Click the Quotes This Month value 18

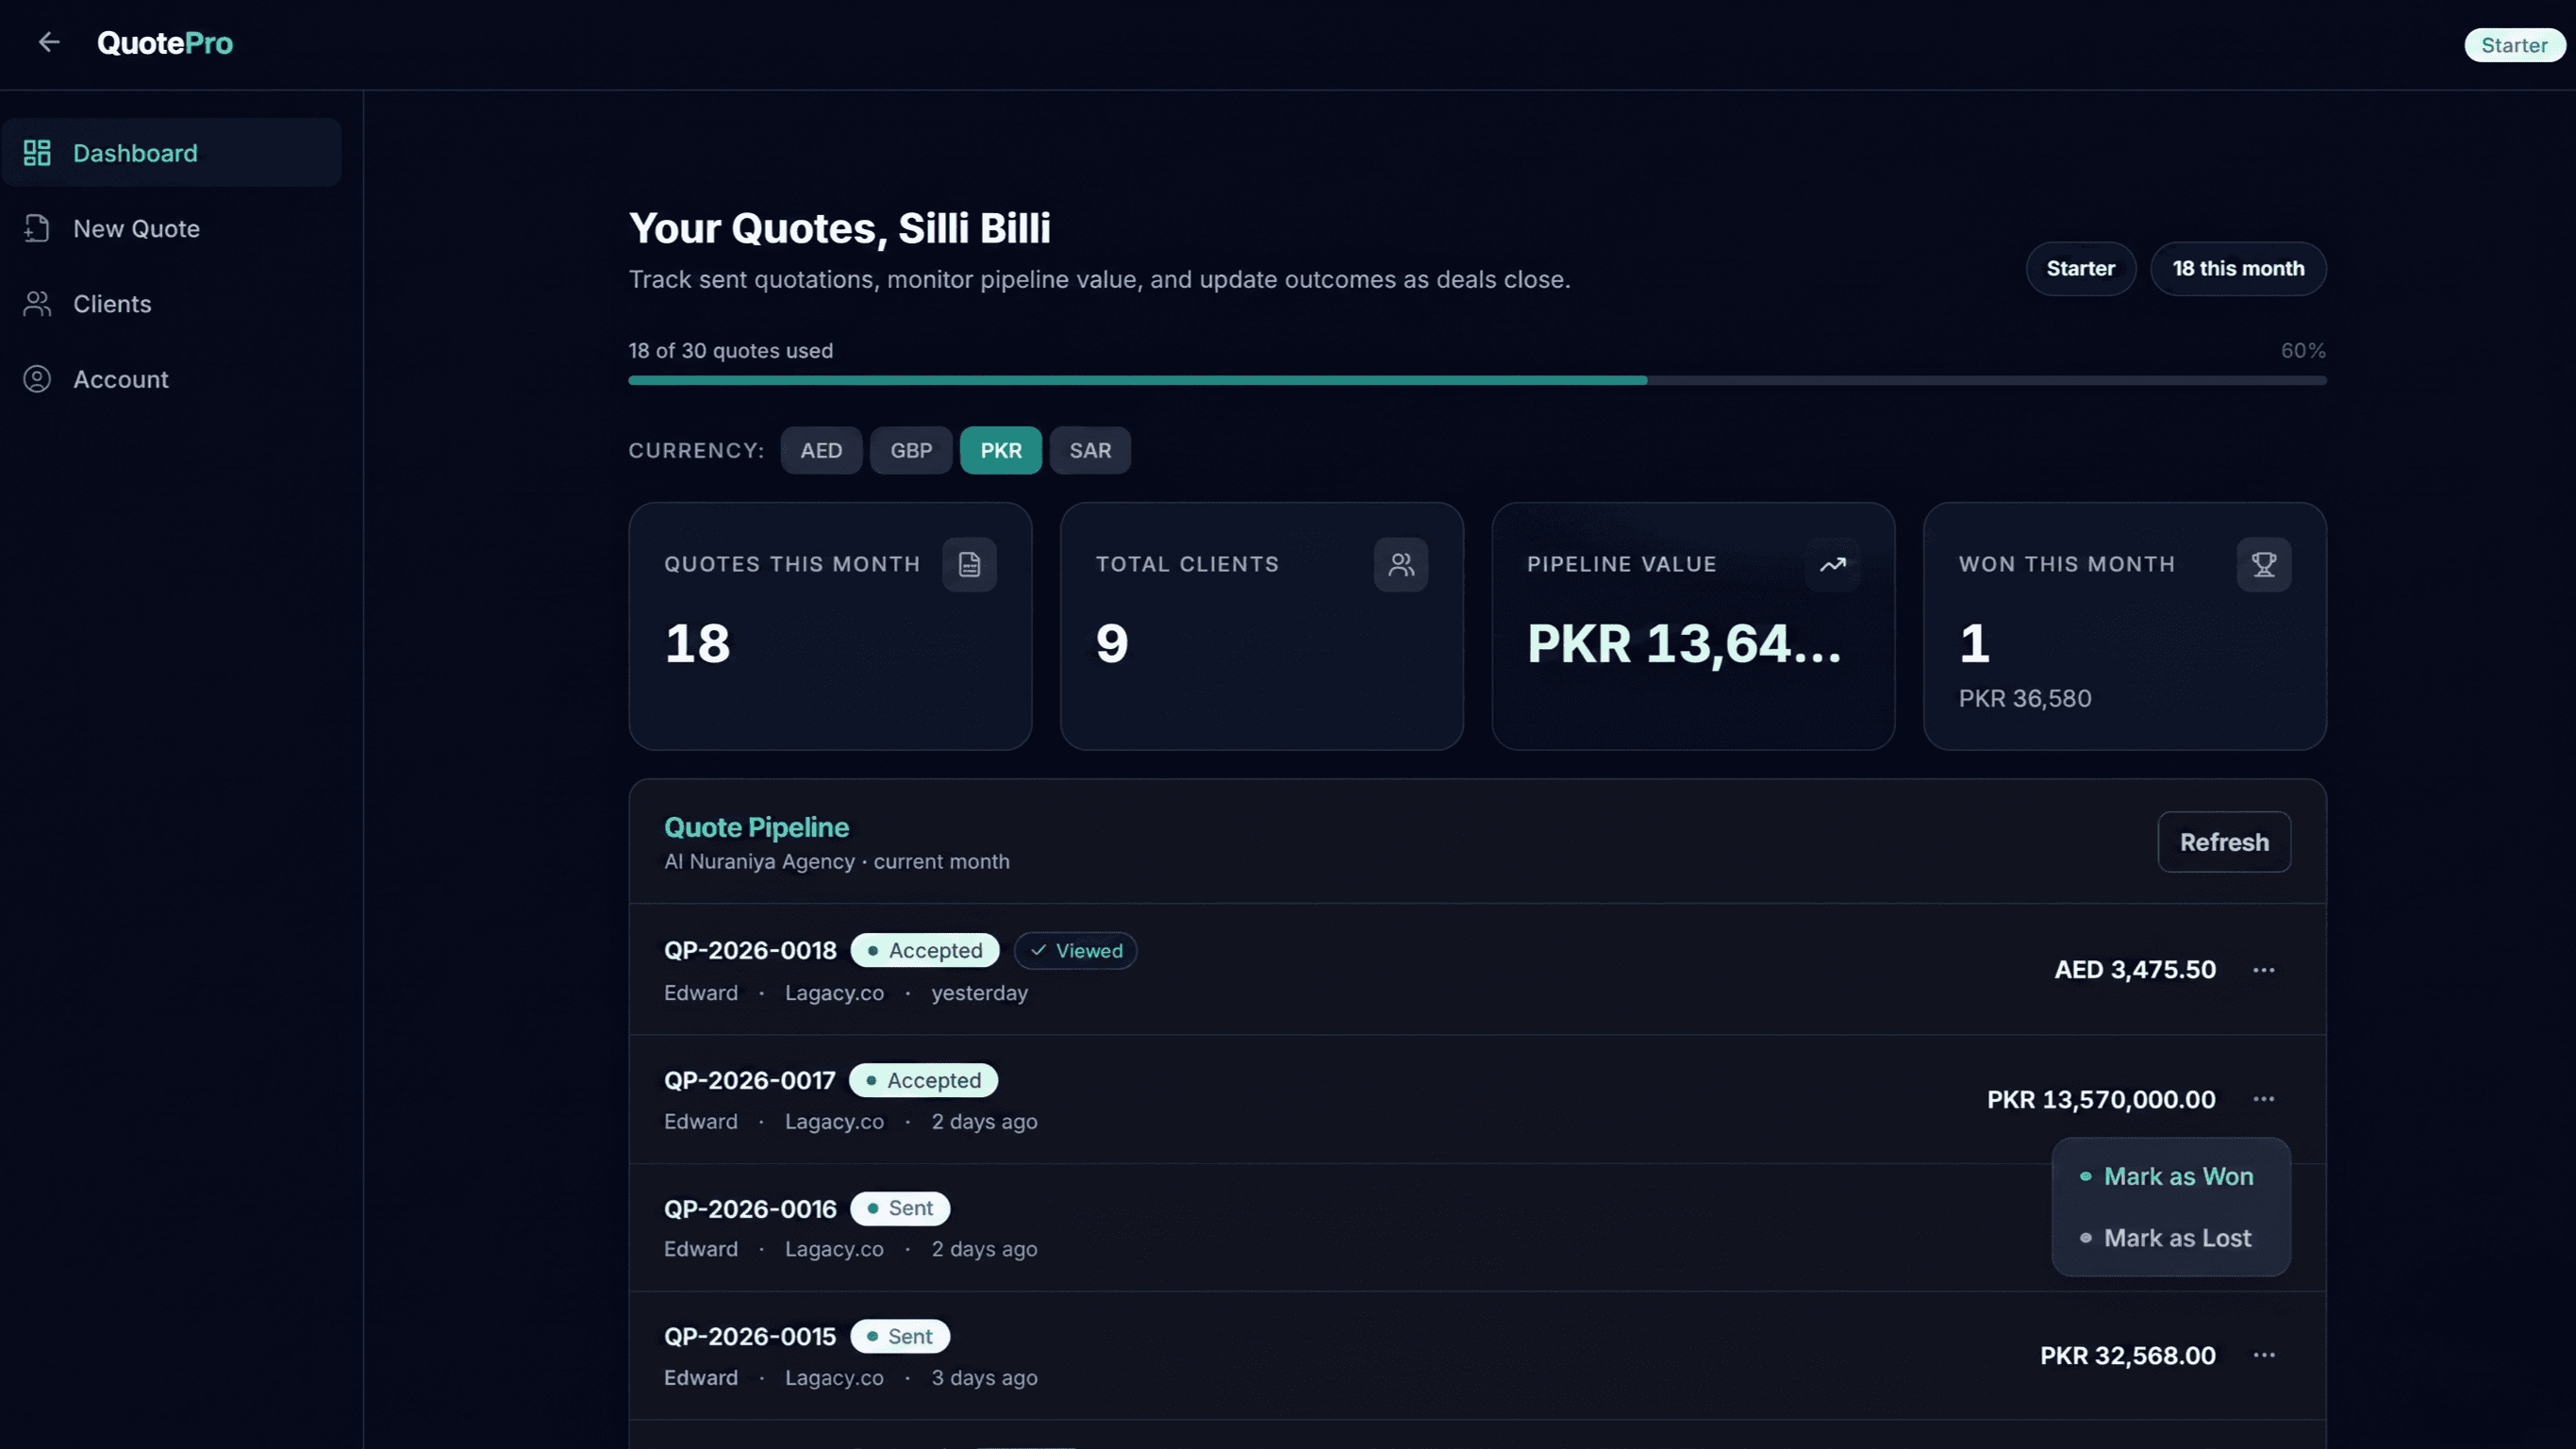click(698, 643)
